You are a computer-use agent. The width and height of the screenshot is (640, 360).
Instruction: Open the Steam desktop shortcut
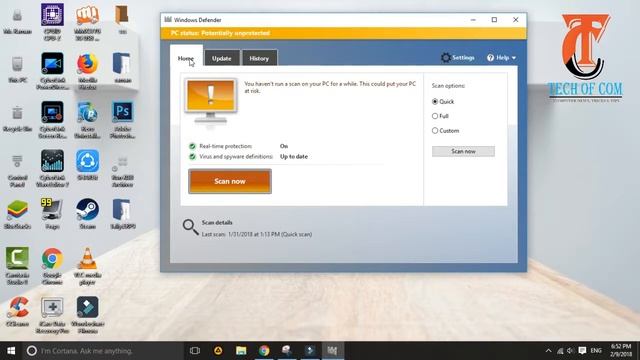(x=87, y=213)
